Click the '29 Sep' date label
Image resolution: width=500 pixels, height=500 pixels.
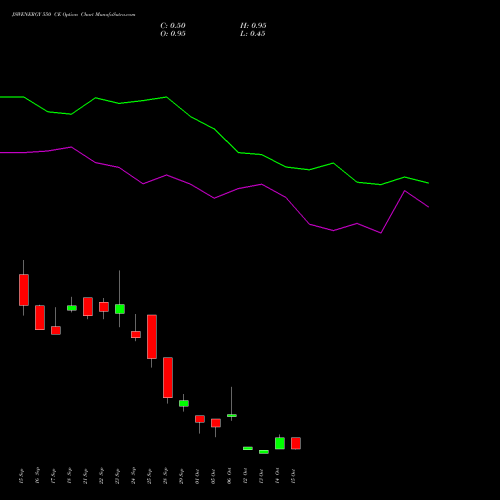click(x=182, y=476)
